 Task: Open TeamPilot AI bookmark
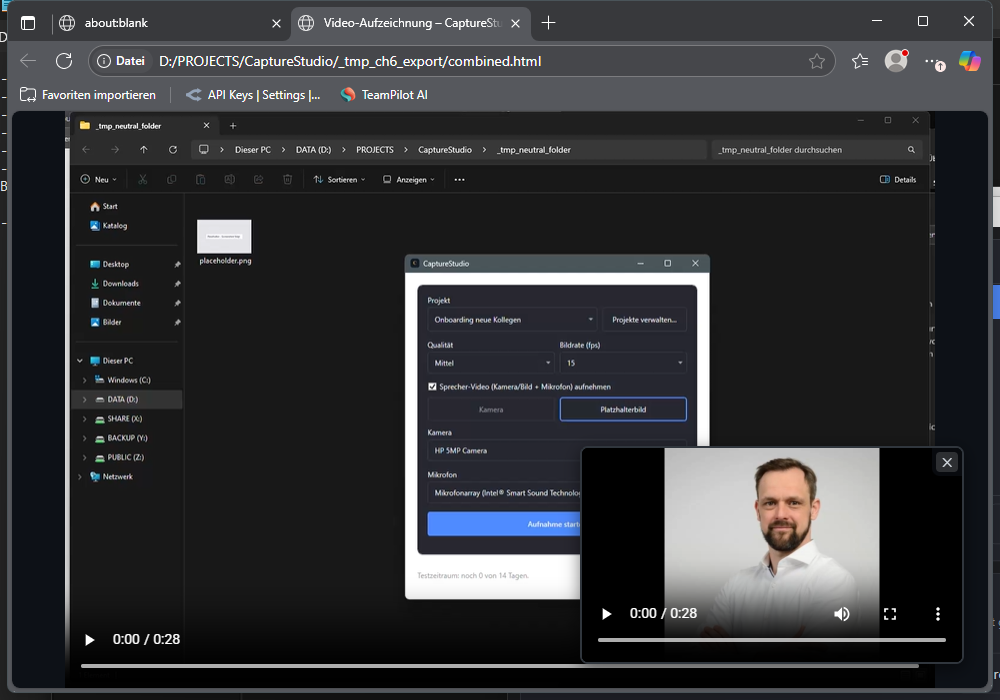pyautogui.click(x=384, y=95)
